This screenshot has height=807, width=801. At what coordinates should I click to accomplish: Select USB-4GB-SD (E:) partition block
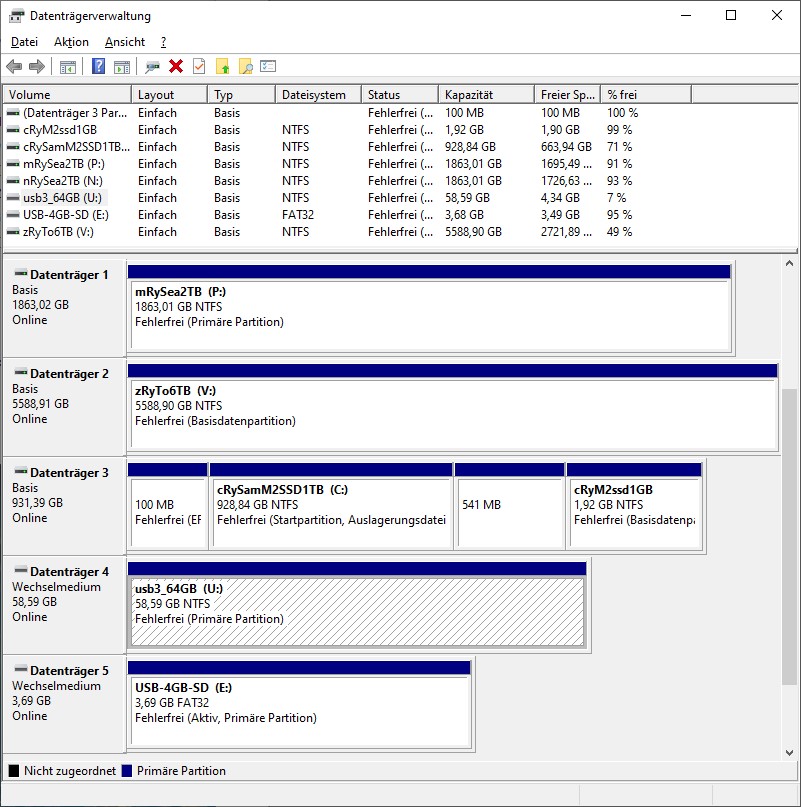point(300,705)
